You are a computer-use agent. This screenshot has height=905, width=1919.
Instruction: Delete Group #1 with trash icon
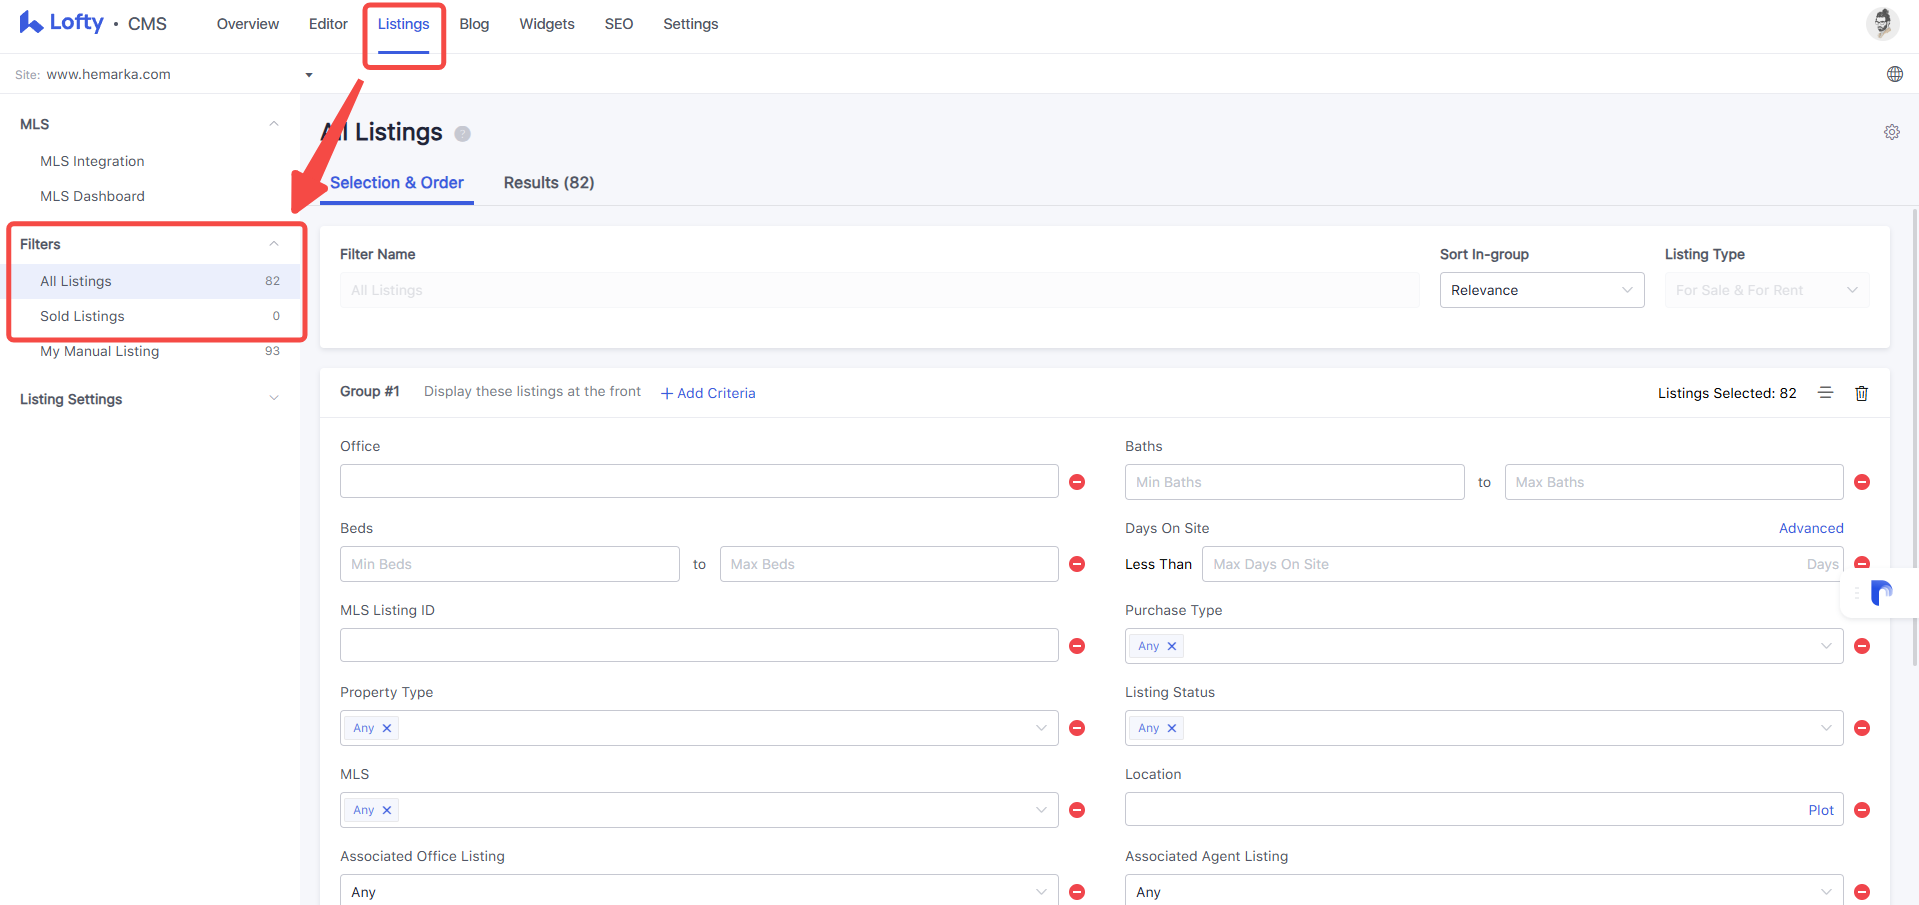tap(1861, 393)
